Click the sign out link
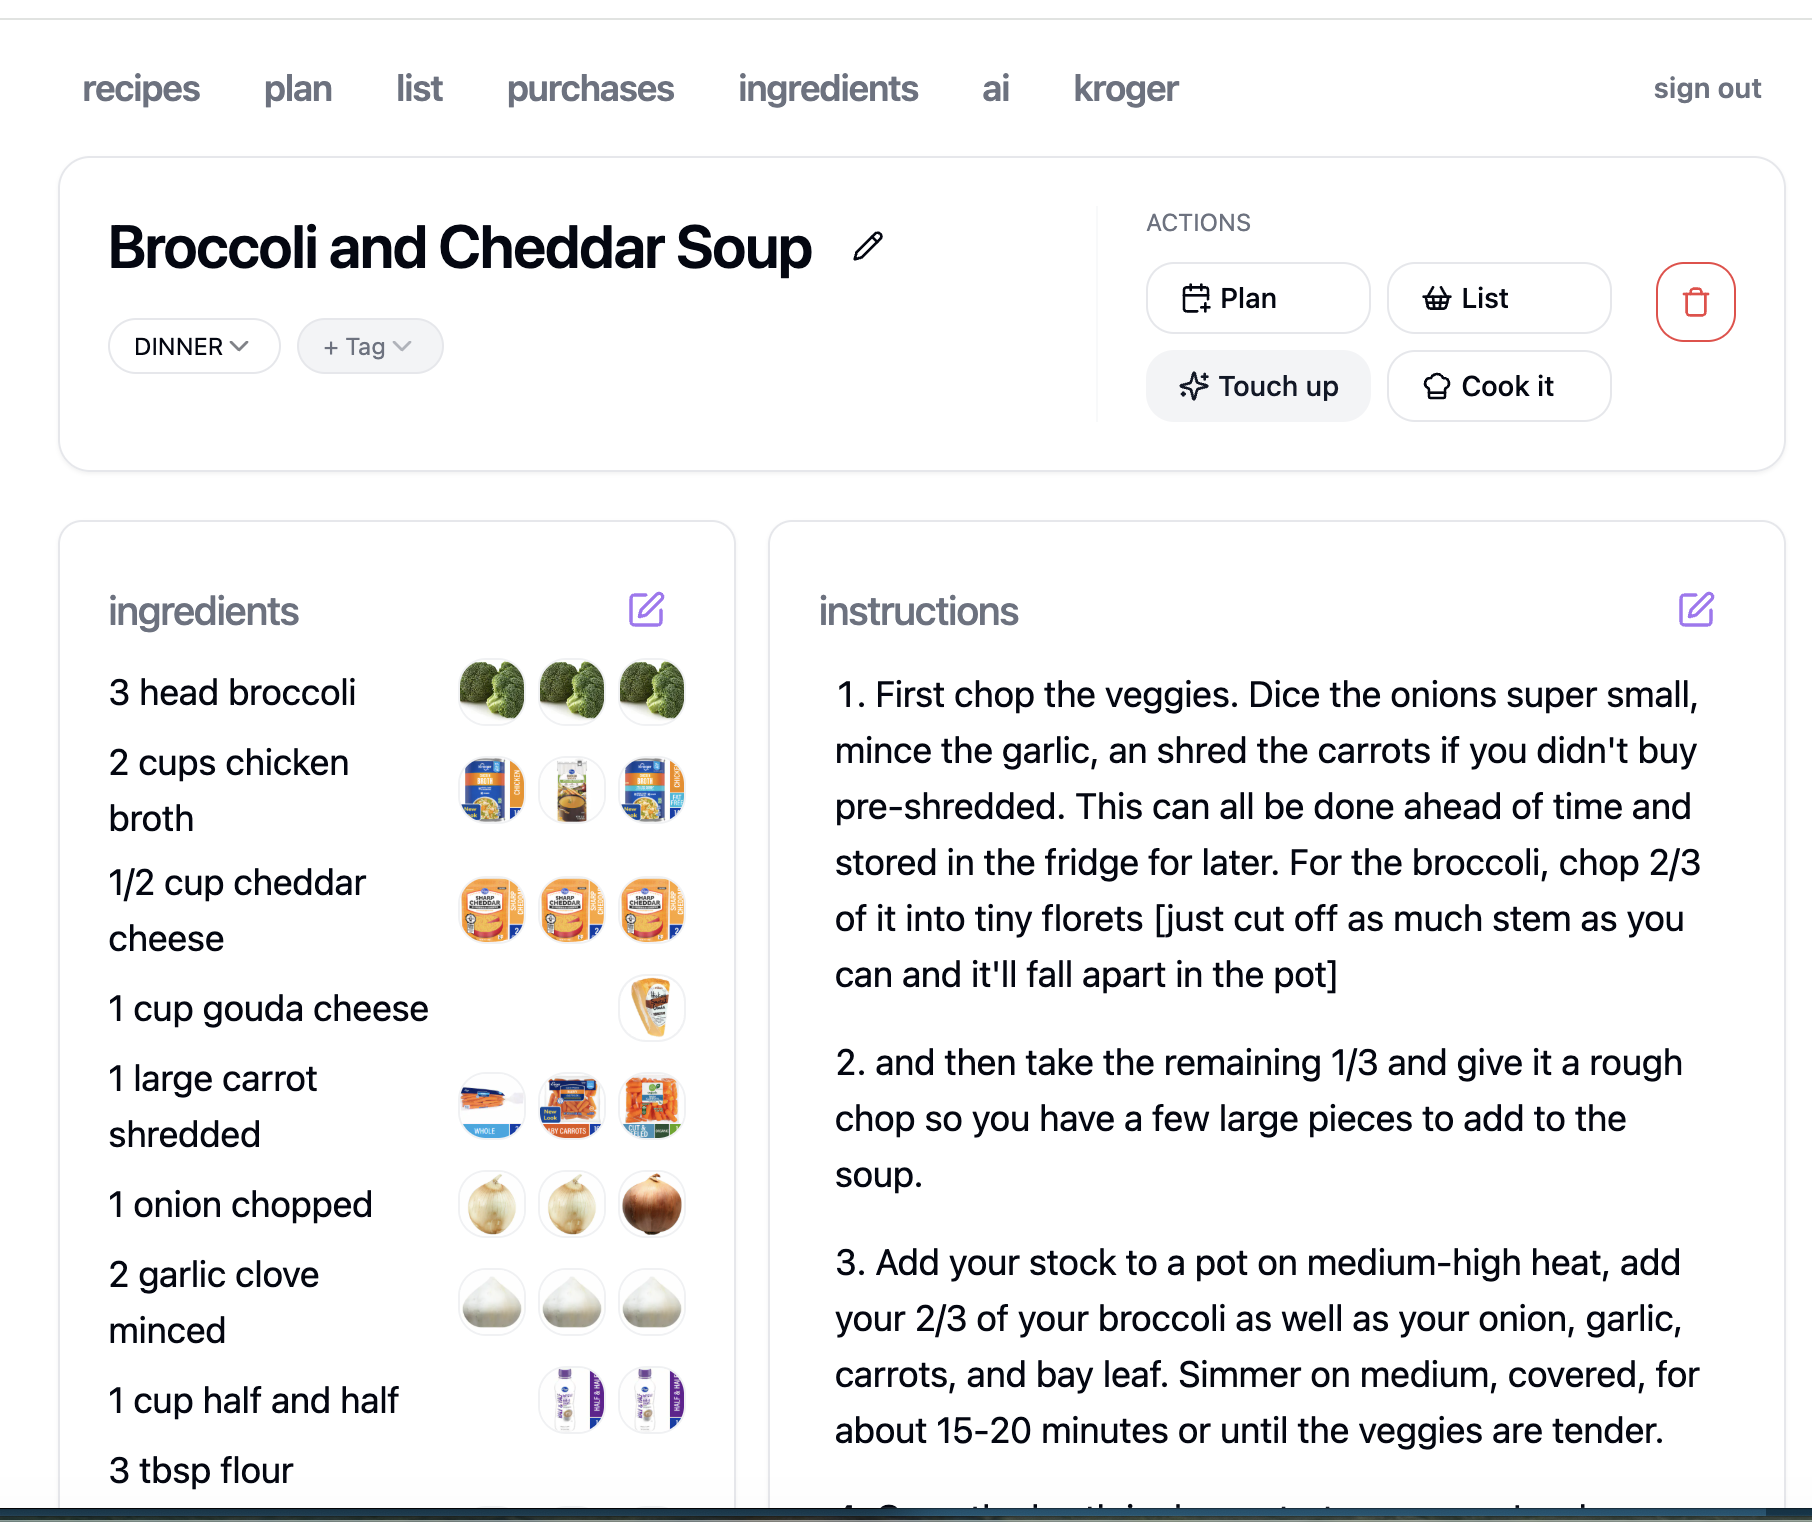The width and height of the screenshot is (1812, 1522). pyautogui.click(x=1706, y=89)
